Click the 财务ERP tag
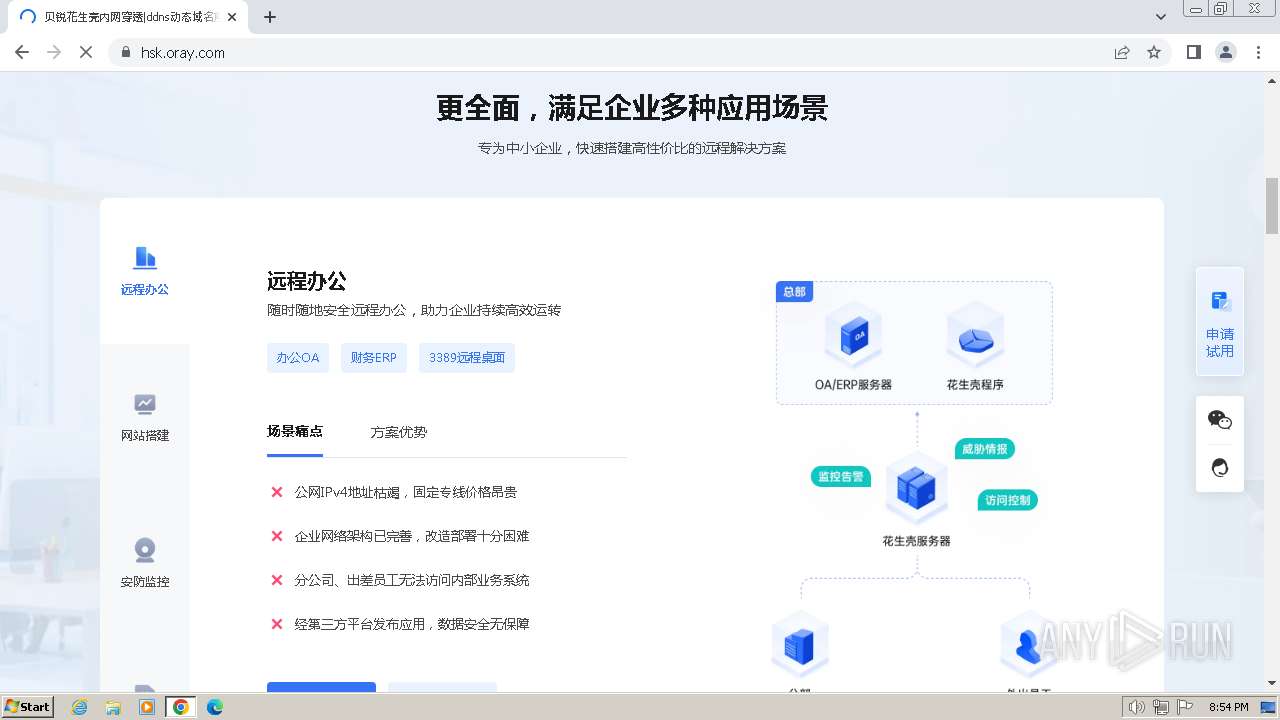Screen dimensions: 1280x720 pos(374,358)
